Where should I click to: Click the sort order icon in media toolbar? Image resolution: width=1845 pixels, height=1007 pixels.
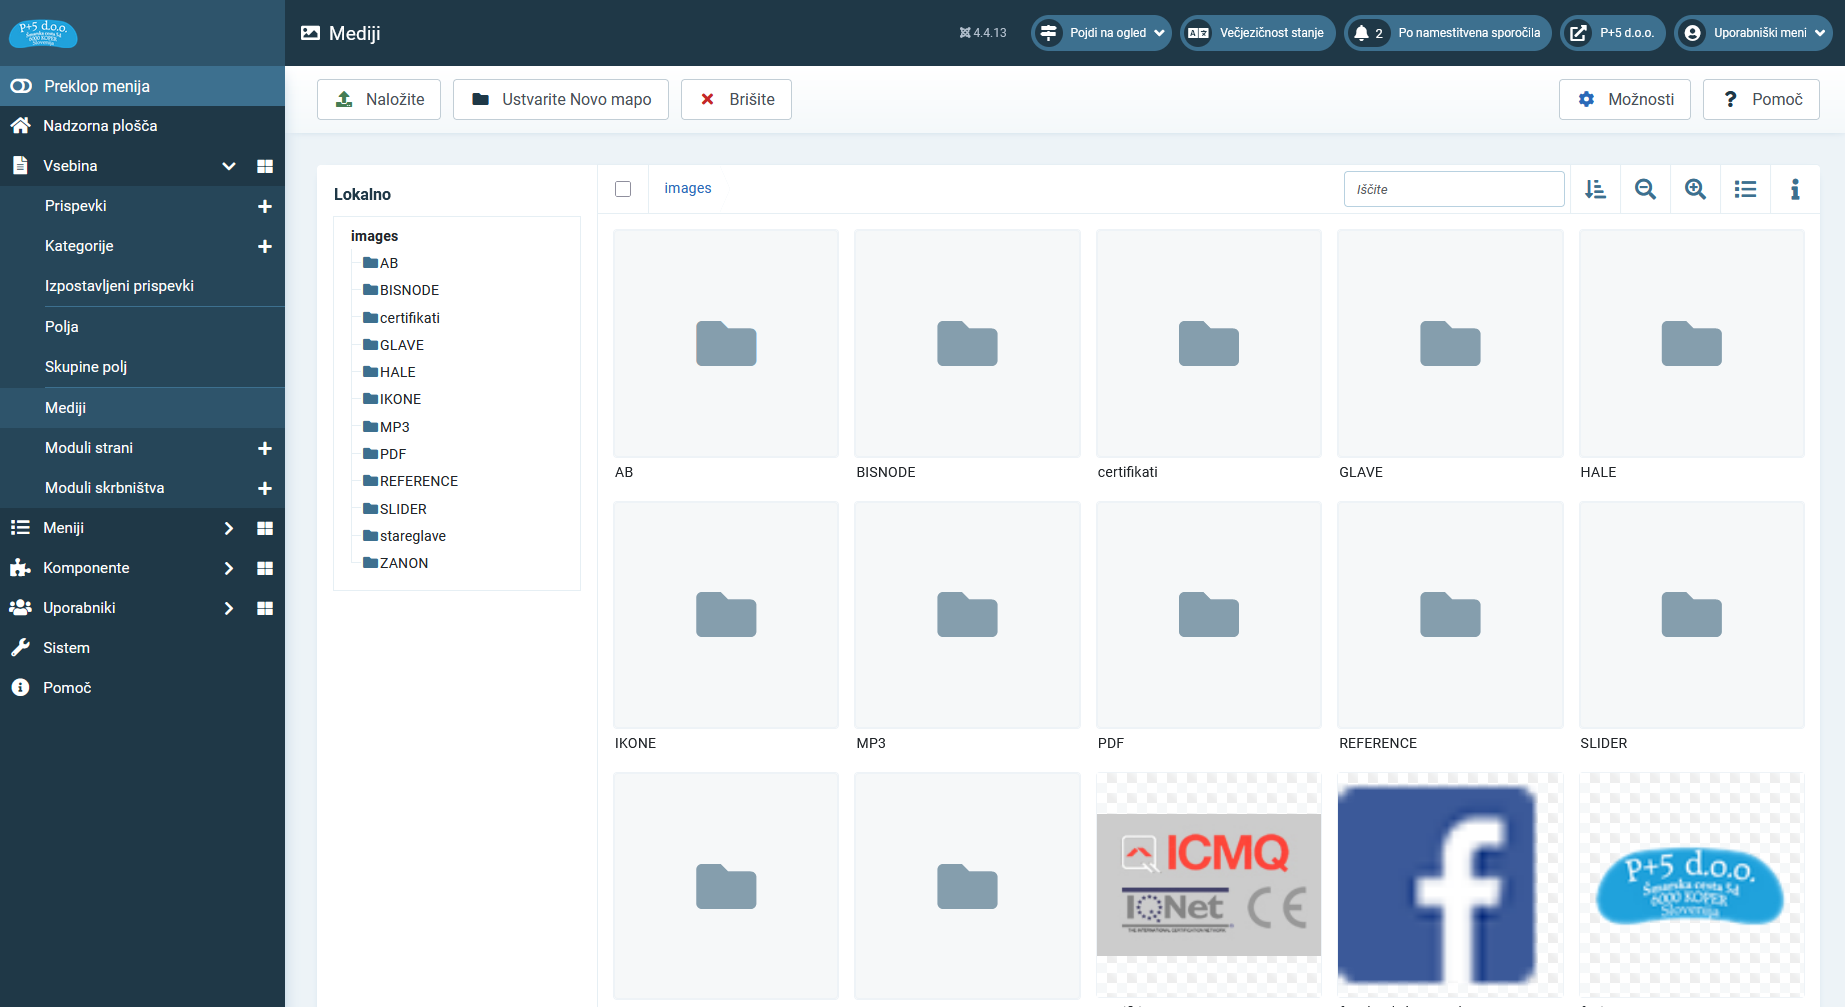pos(1595,189)
